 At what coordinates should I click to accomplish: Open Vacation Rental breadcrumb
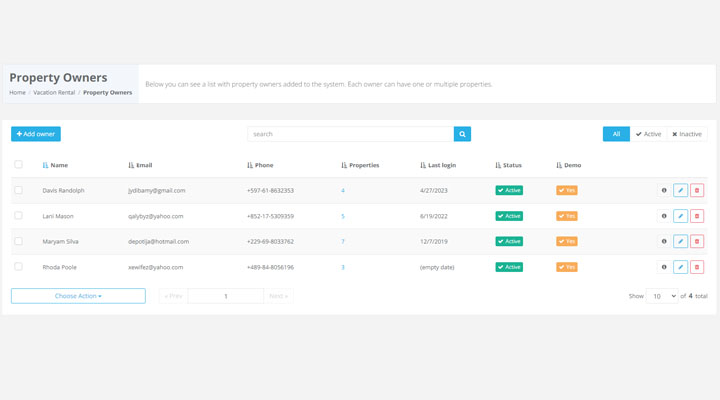[x=54, y=92]
